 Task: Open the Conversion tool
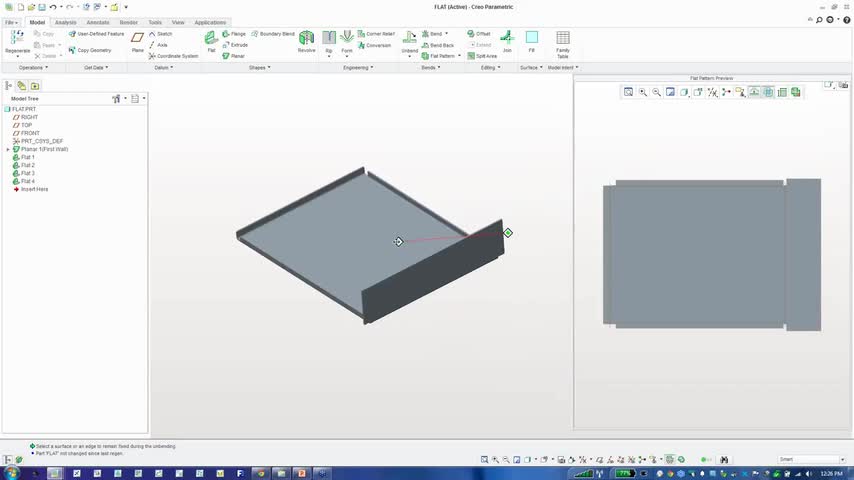pyautogui.click(x=375, y=45)
